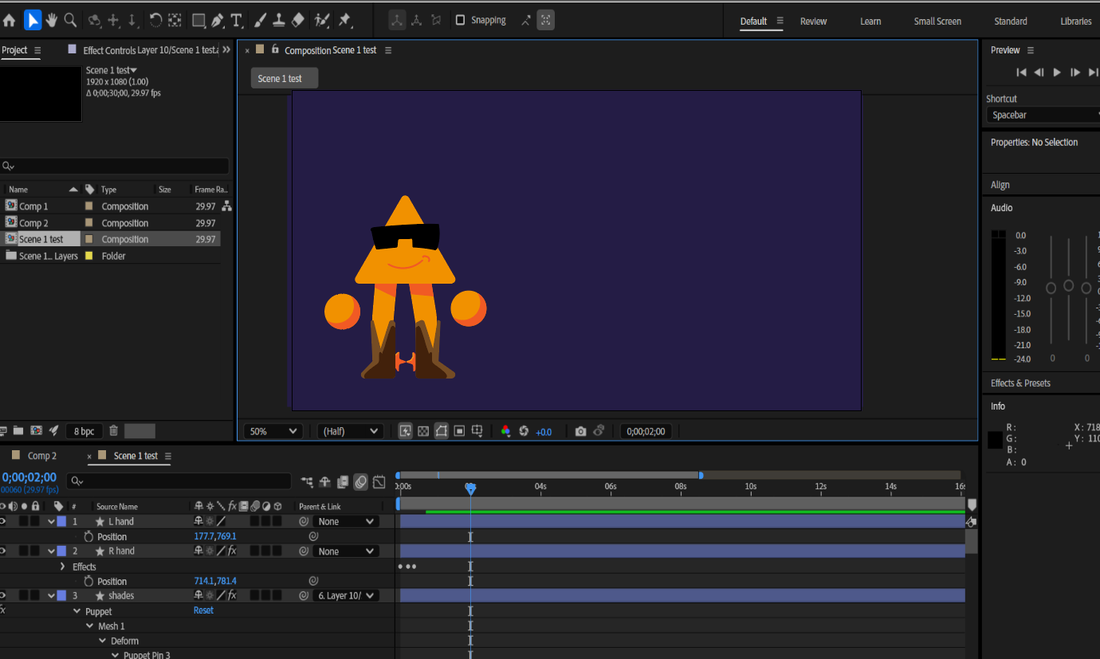This screenshot has height=659, width=1100.
Task: Click the Scene 1 test breadcrumb button
Action: click(x=284, y=78)
